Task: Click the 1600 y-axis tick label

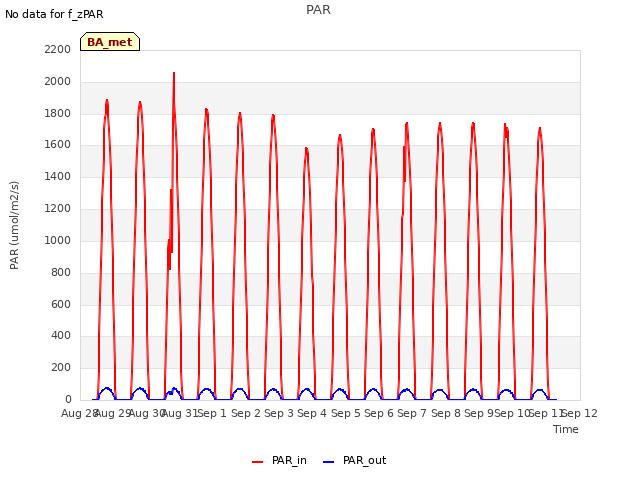Action: 58,145
